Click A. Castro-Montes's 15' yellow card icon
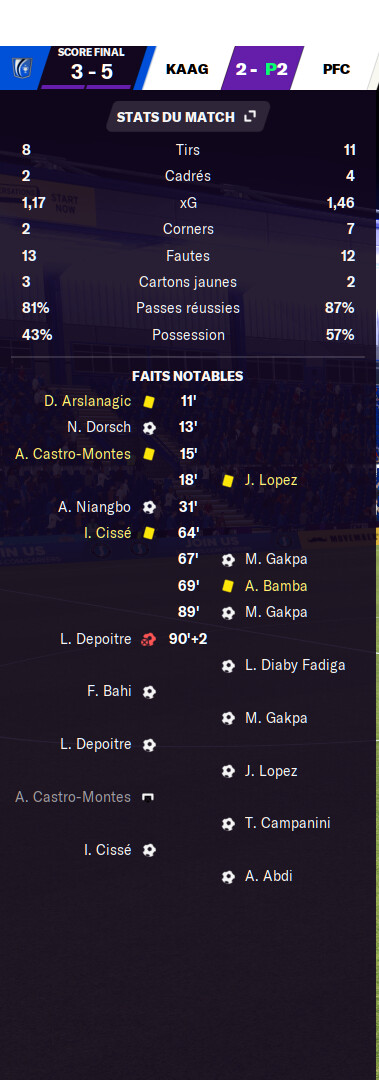The width and height of the screenshot is (379, 1080). pos(149,454)
